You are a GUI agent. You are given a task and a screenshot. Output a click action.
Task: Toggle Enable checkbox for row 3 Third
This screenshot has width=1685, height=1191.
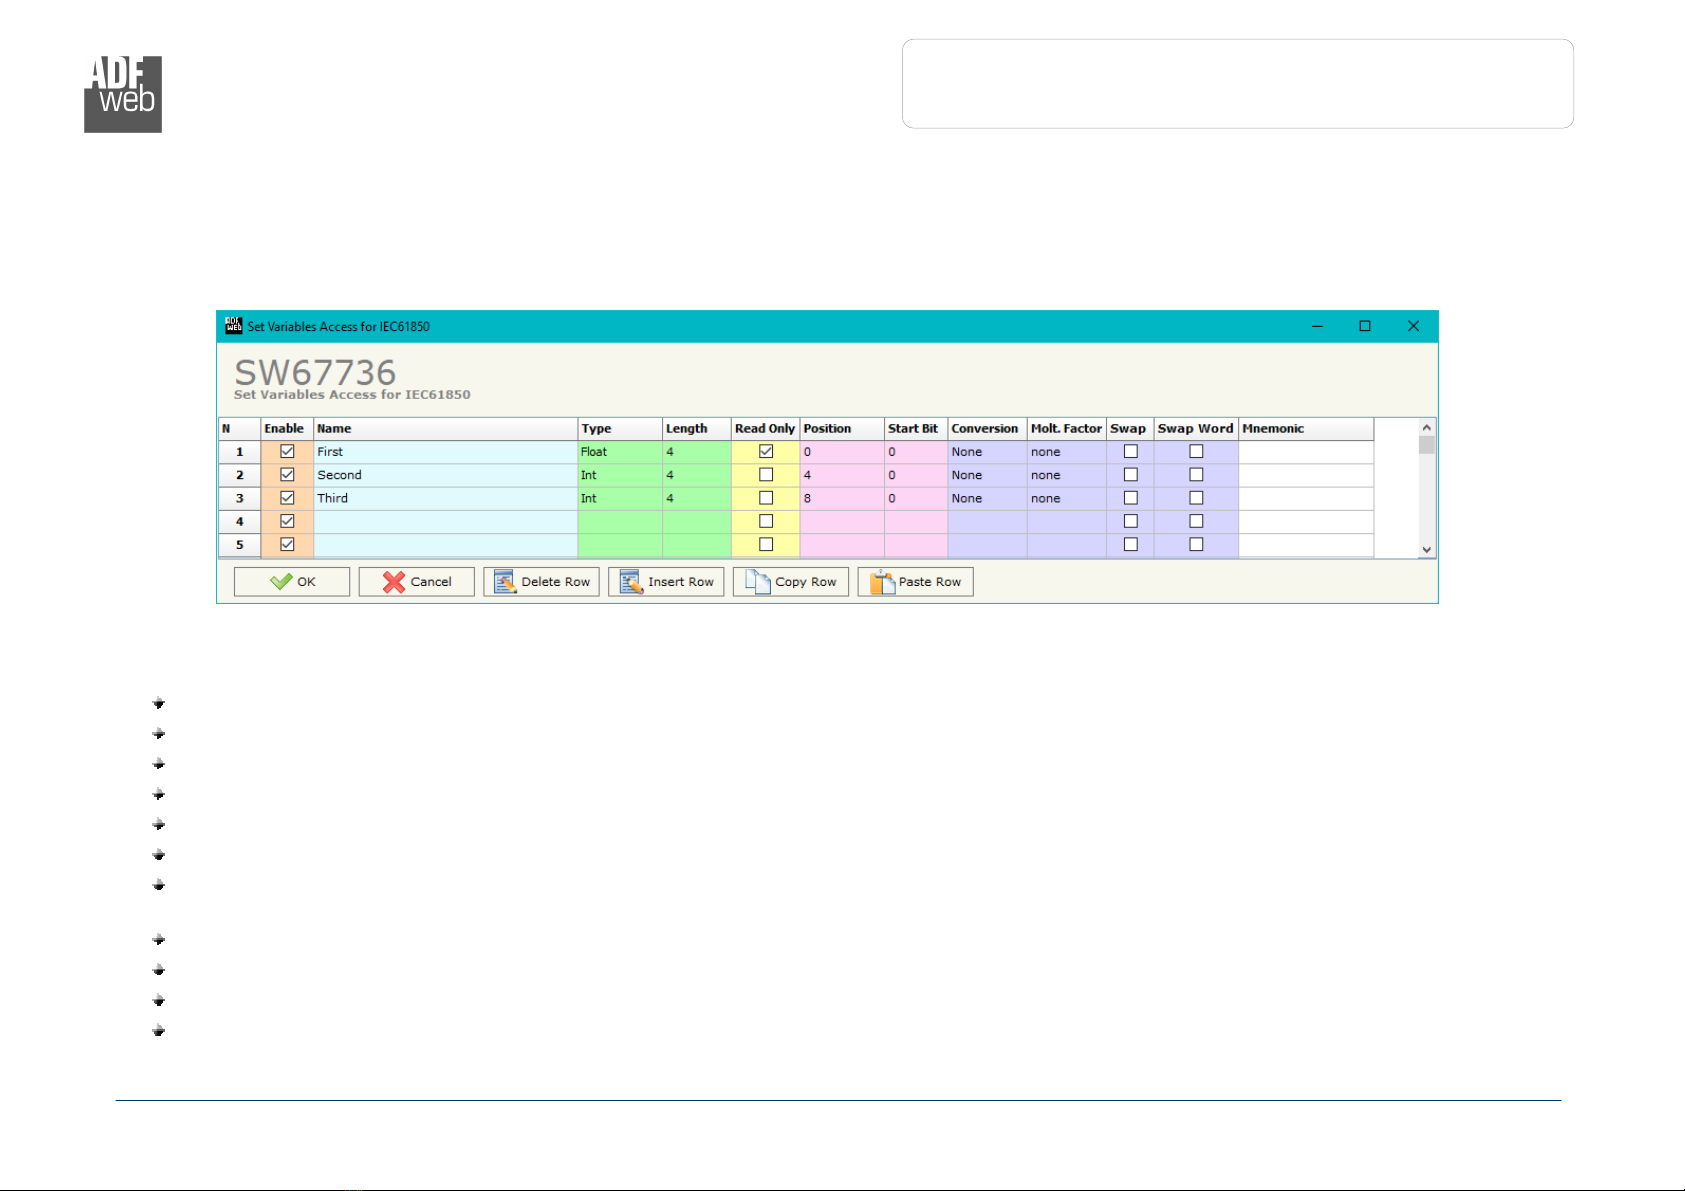point(287,498)
